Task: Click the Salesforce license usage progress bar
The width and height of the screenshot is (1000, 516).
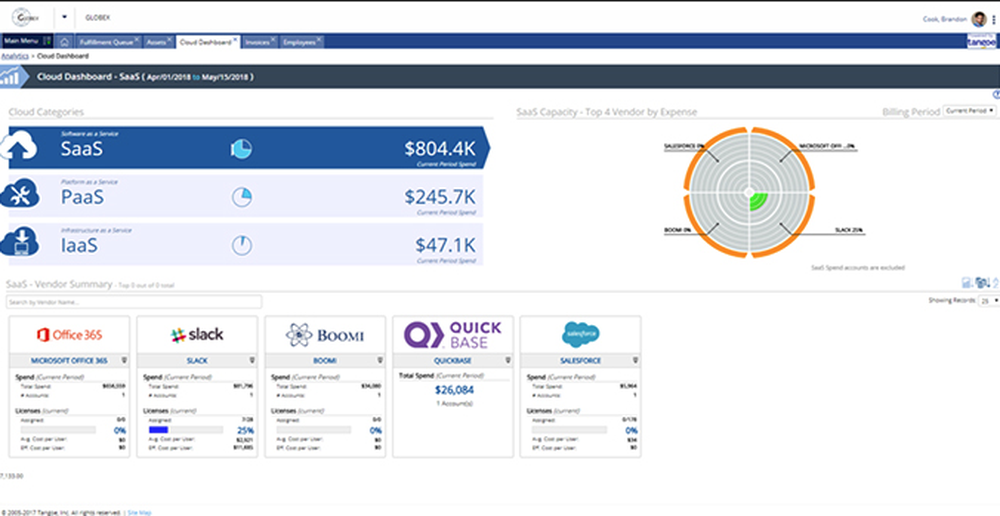Action: click(x=569, y=430)
